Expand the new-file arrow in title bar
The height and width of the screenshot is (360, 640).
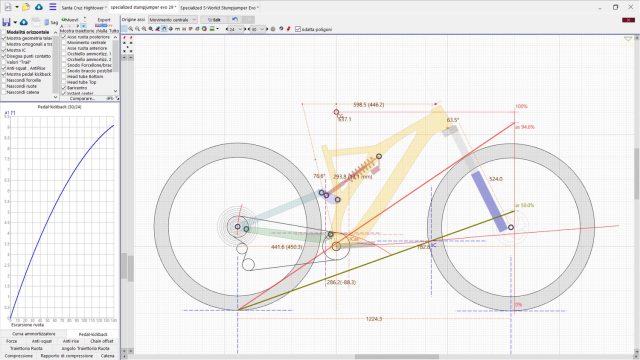(17, 7)
